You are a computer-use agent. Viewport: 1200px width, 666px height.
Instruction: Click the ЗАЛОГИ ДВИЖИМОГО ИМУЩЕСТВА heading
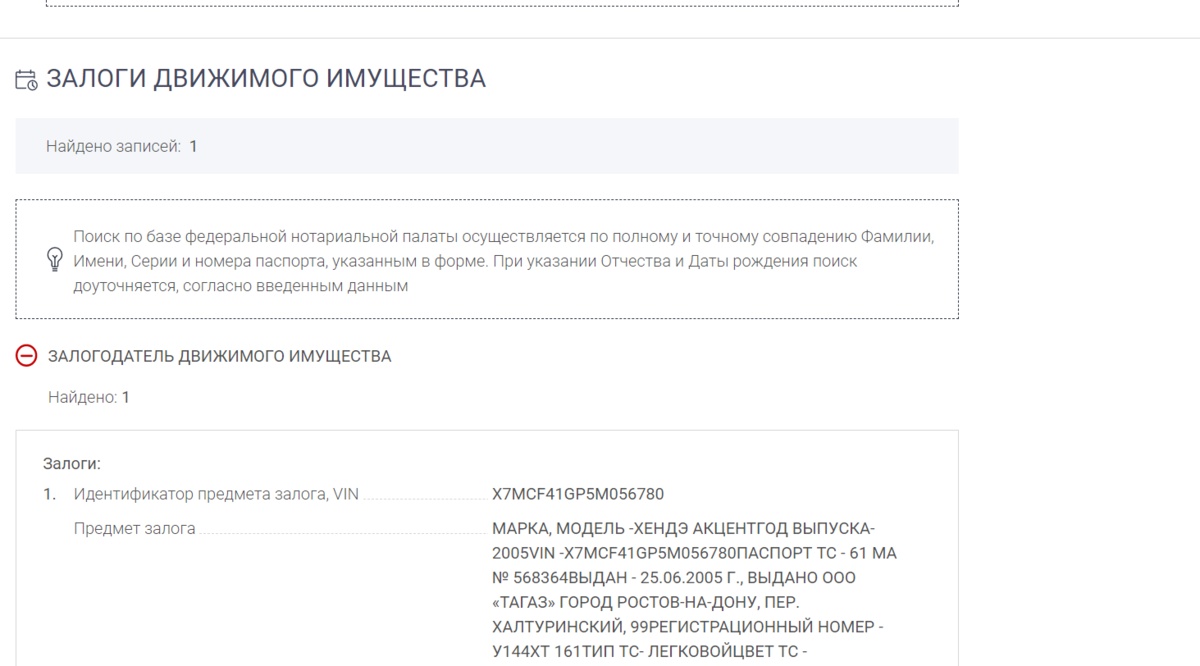266,79
